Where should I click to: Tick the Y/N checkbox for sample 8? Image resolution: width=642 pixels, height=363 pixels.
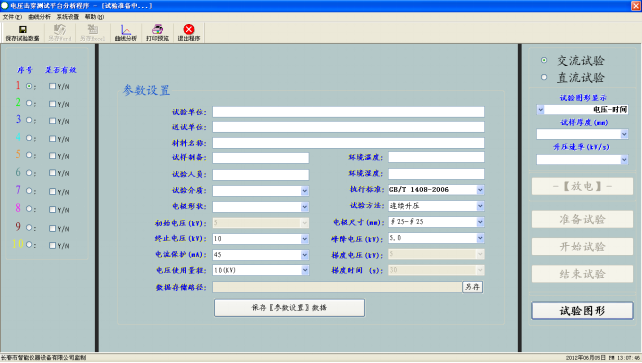click(52, 210)
